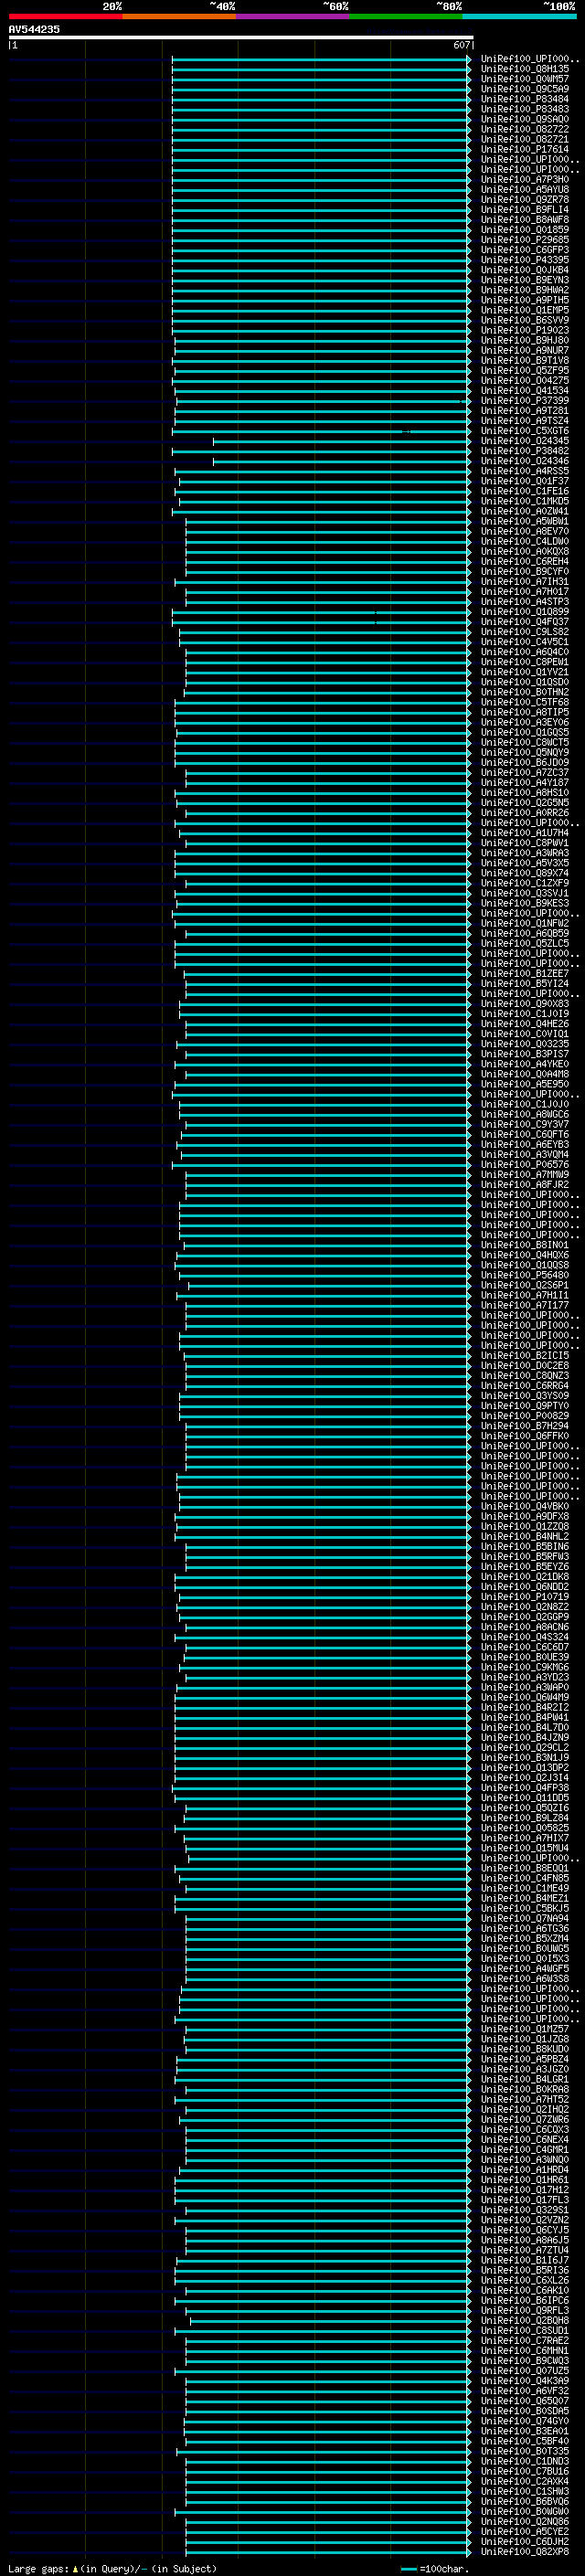
Task: Select the UniRef100_P19023 label
Action: pyautogui.click(x=525, y=330)
